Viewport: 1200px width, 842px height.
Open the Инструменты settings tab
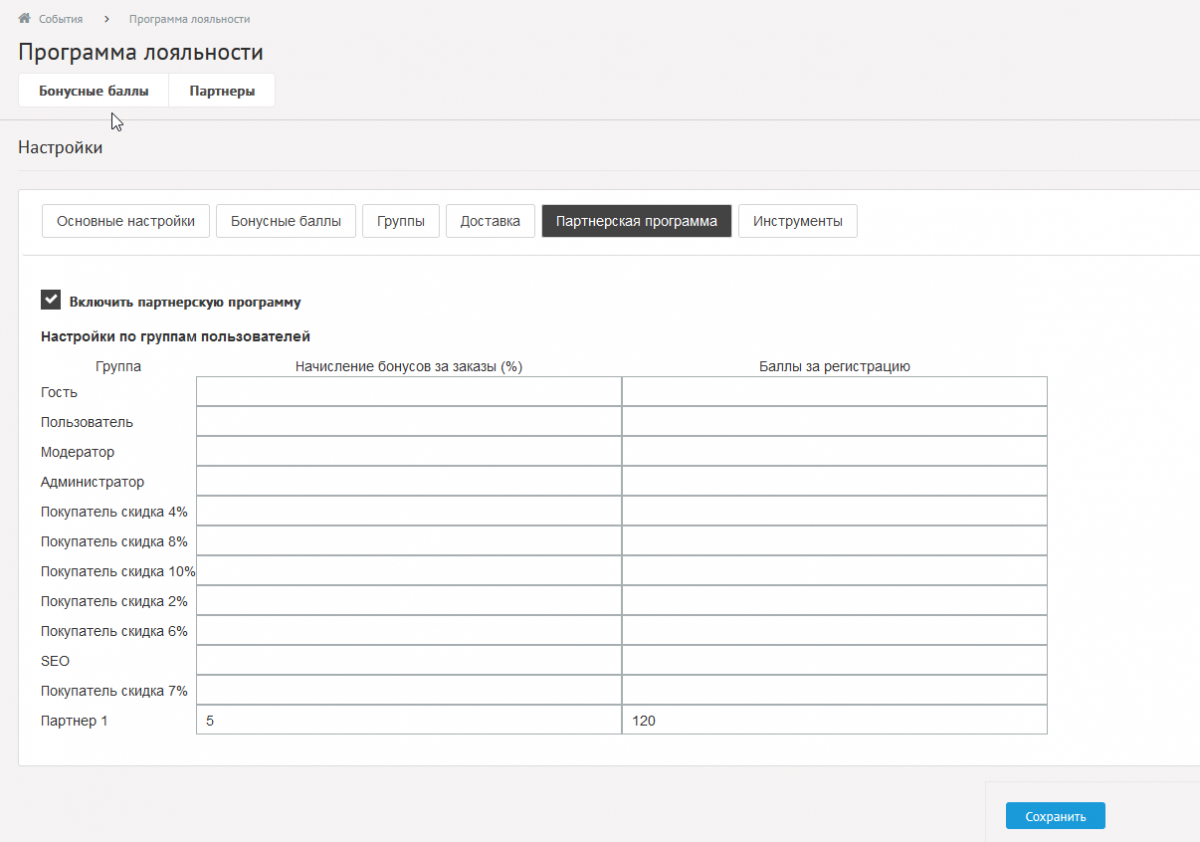pos(797,221)
